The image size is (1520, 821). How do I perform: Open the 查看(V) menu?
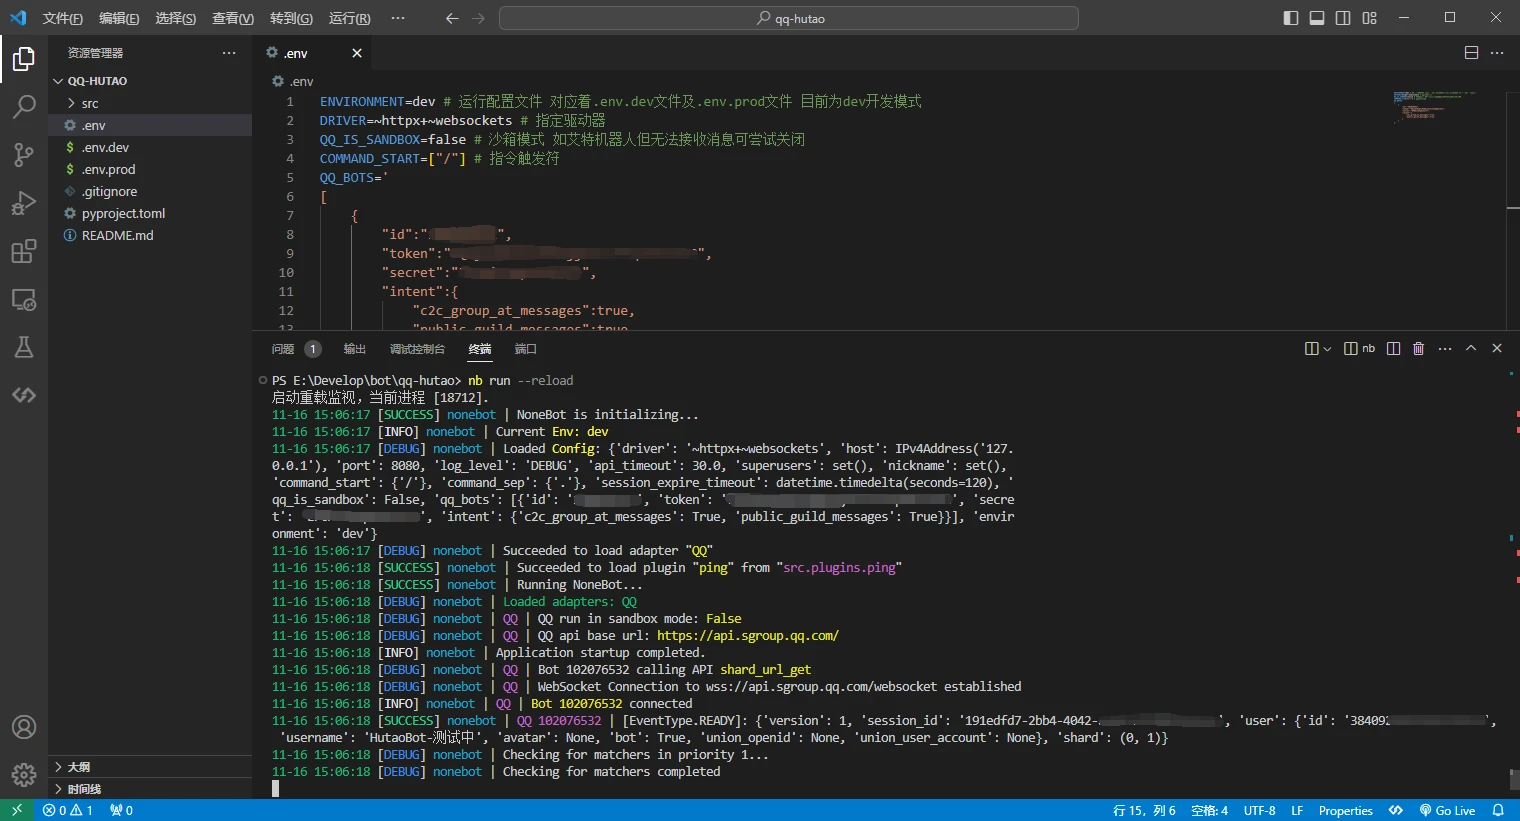[233, 18]
